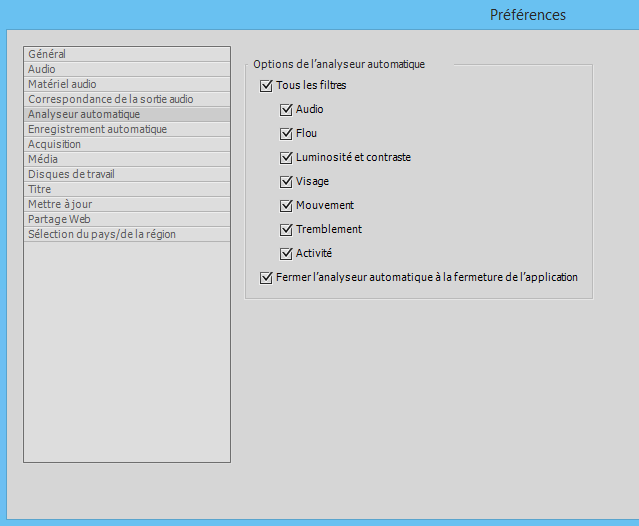Select Média in the category list
The height and width of the screenshot is (526, 639).
click(43, 159)
